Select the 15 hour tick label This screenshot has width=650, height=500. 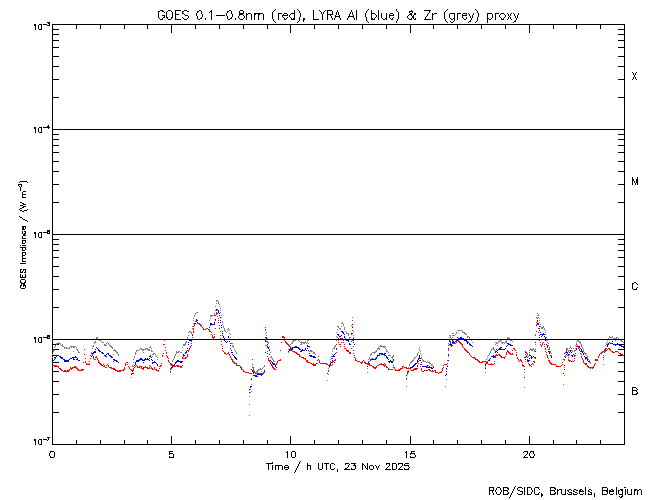click(x=410, y=454)
